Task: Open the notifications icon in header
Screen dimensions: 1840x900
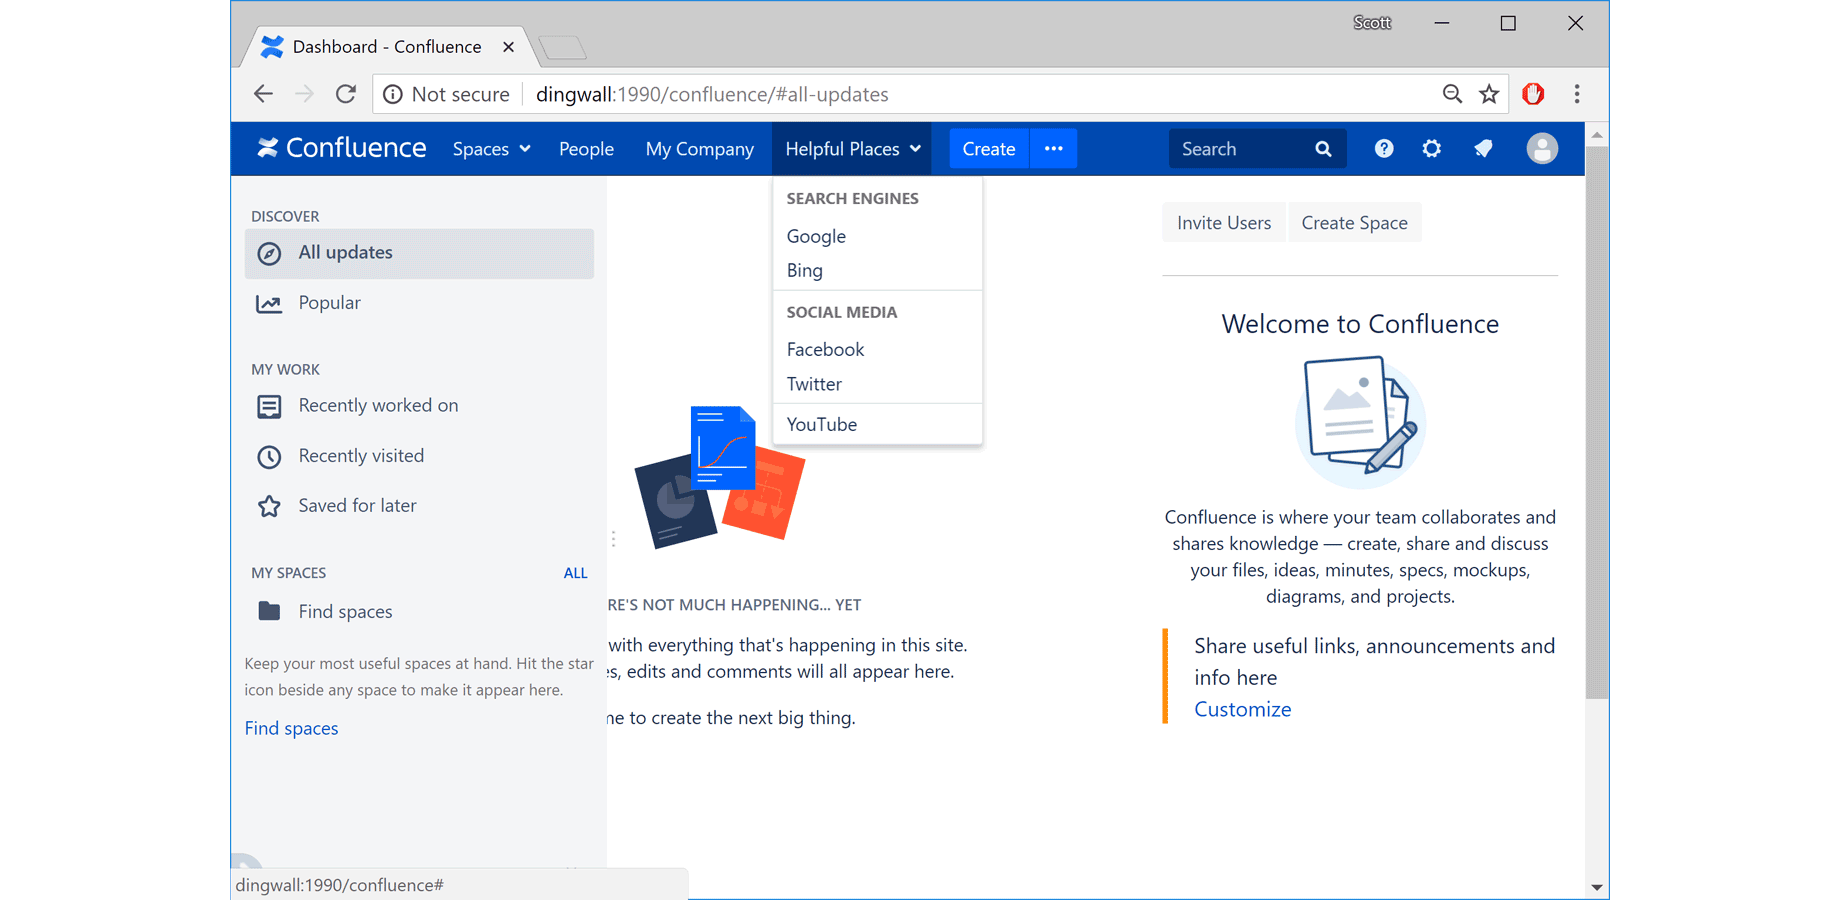Action: 1483,149
